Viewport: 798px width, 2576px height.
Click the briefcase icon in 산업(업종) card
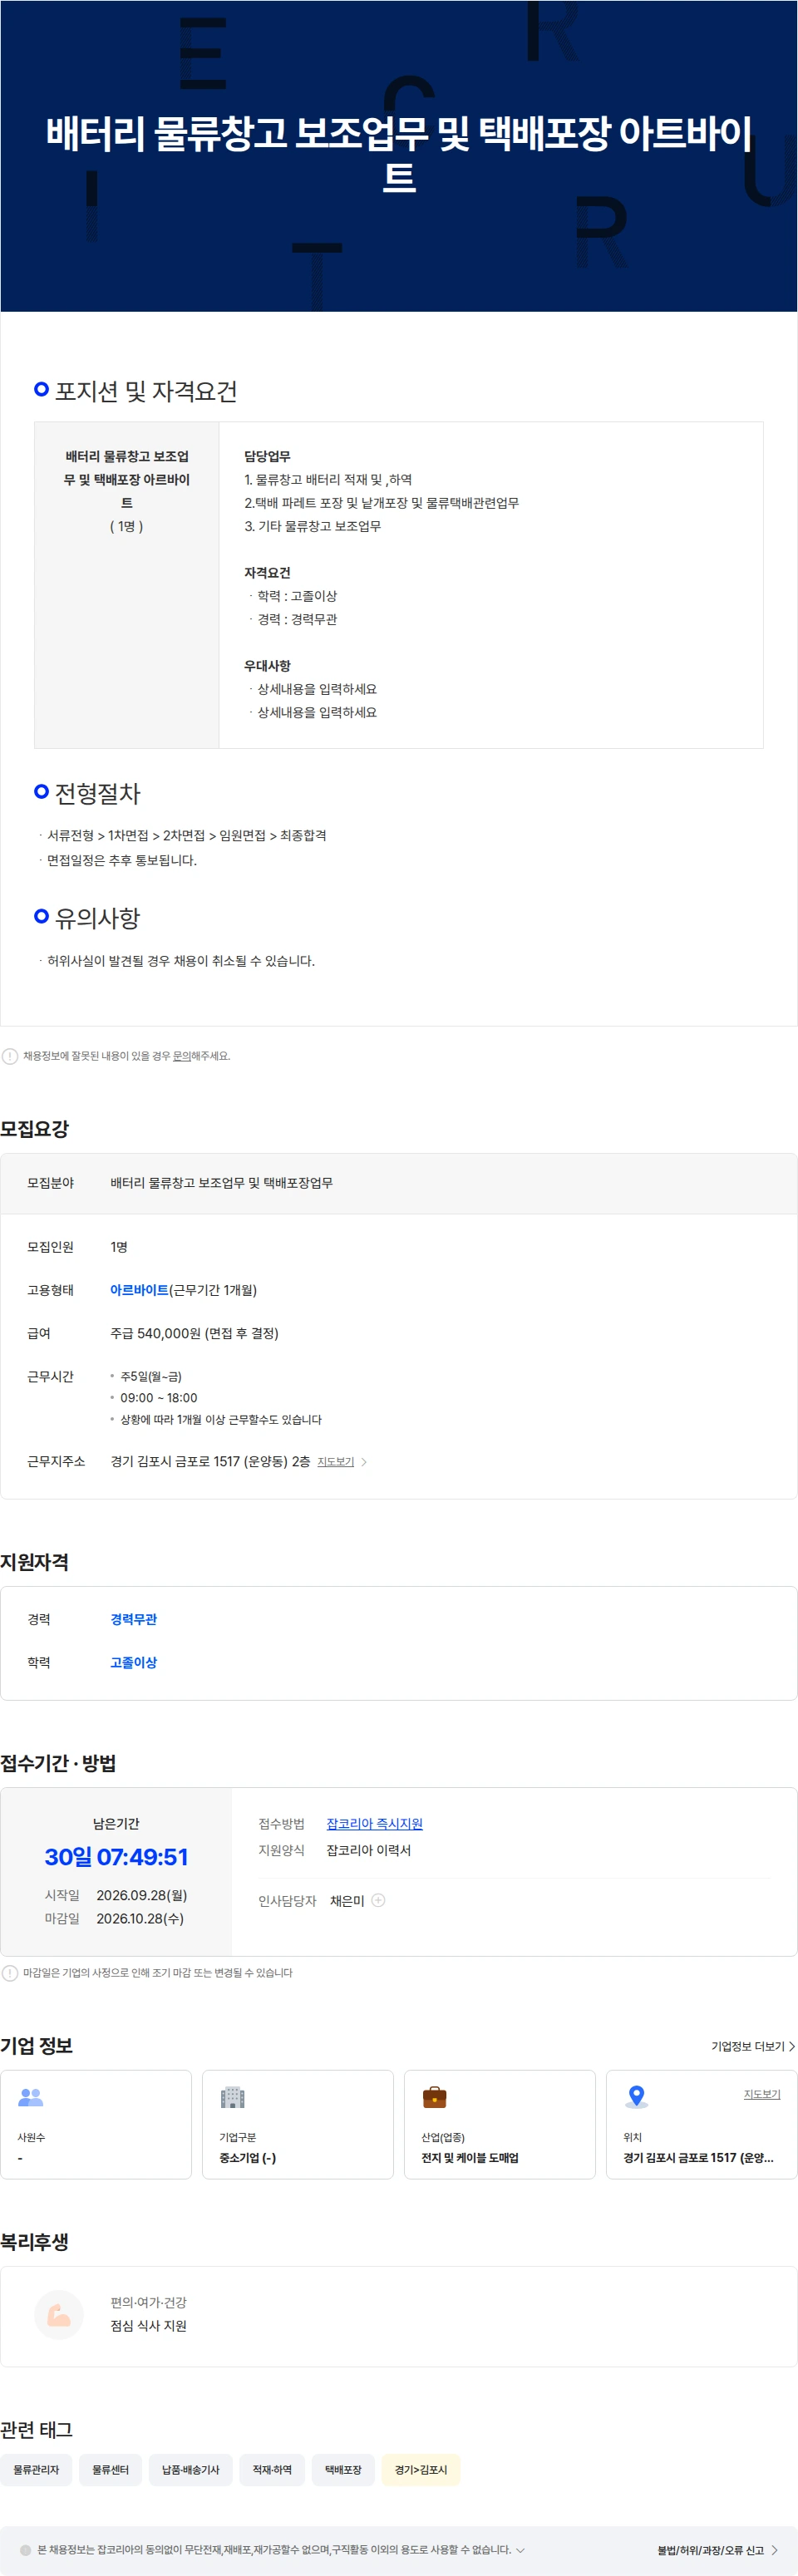click(434, 2096)
